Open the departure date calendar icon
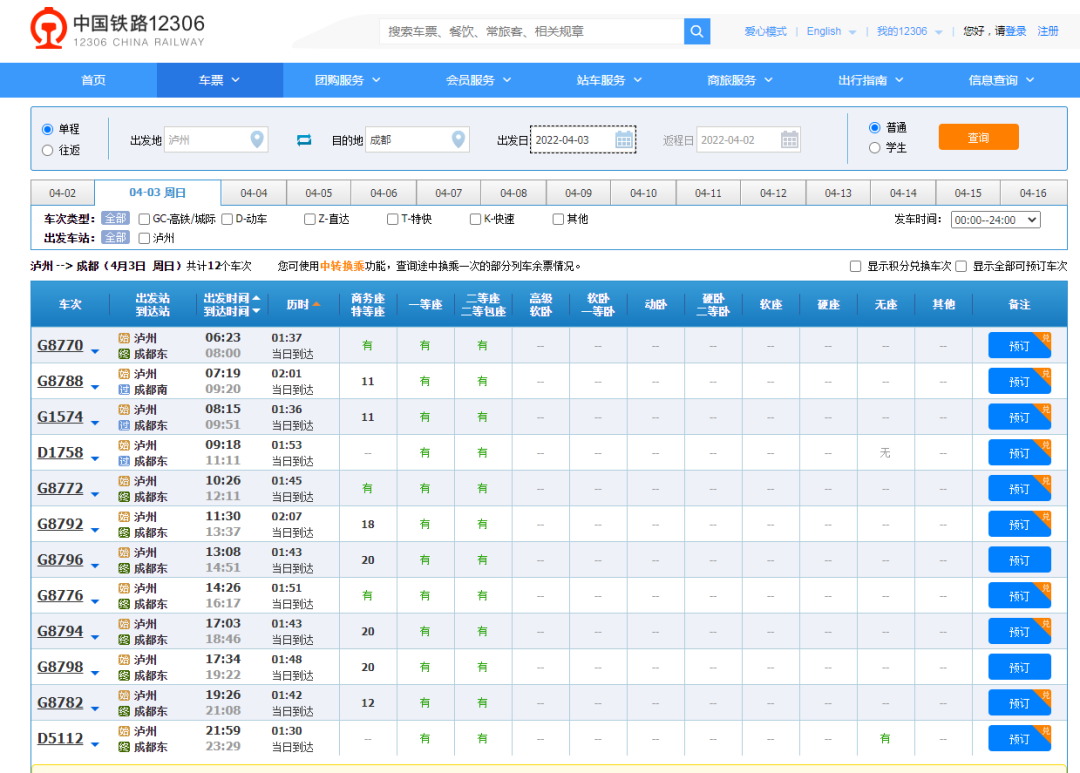This screenshot has width=1080, height=773. pos(625,140)
